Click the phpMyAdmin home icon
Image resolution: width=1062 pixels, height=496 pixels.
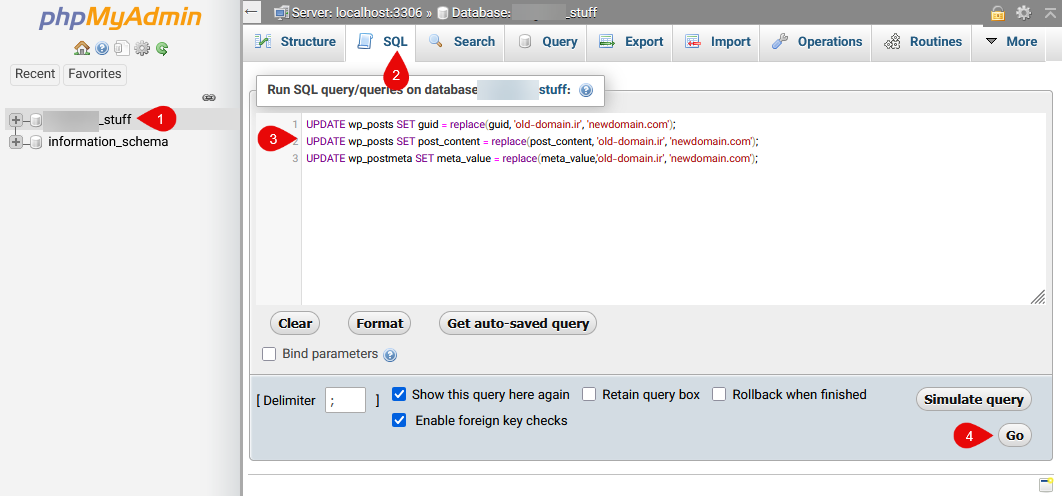82,48
